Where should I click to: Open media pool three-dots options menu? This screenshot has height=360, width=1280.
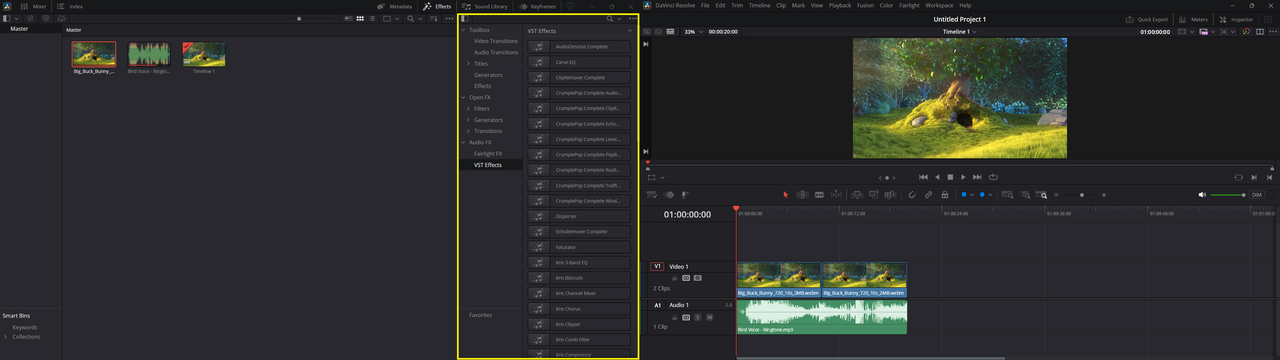(449, 18)
